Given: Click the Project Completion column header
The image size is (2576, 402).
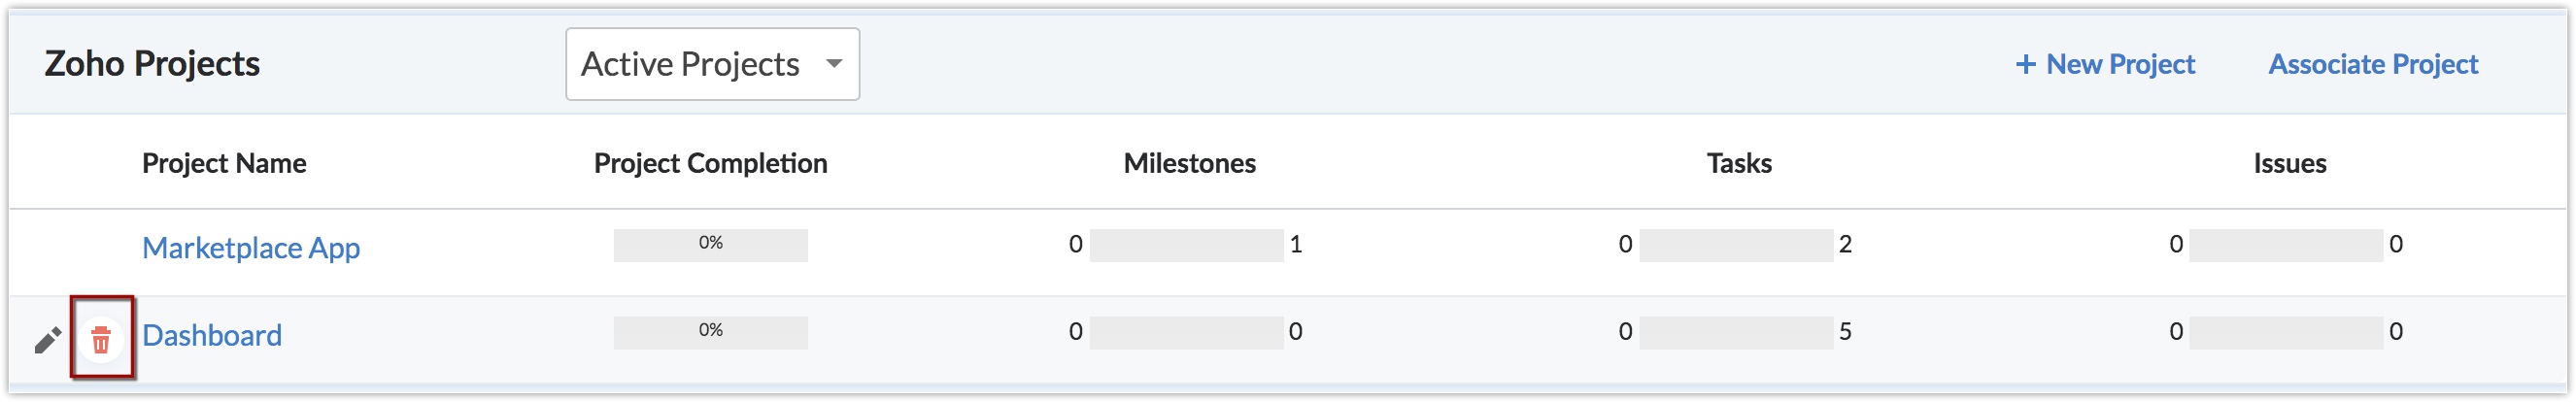Looking at the screenshot, I should (x=710, y=163).
